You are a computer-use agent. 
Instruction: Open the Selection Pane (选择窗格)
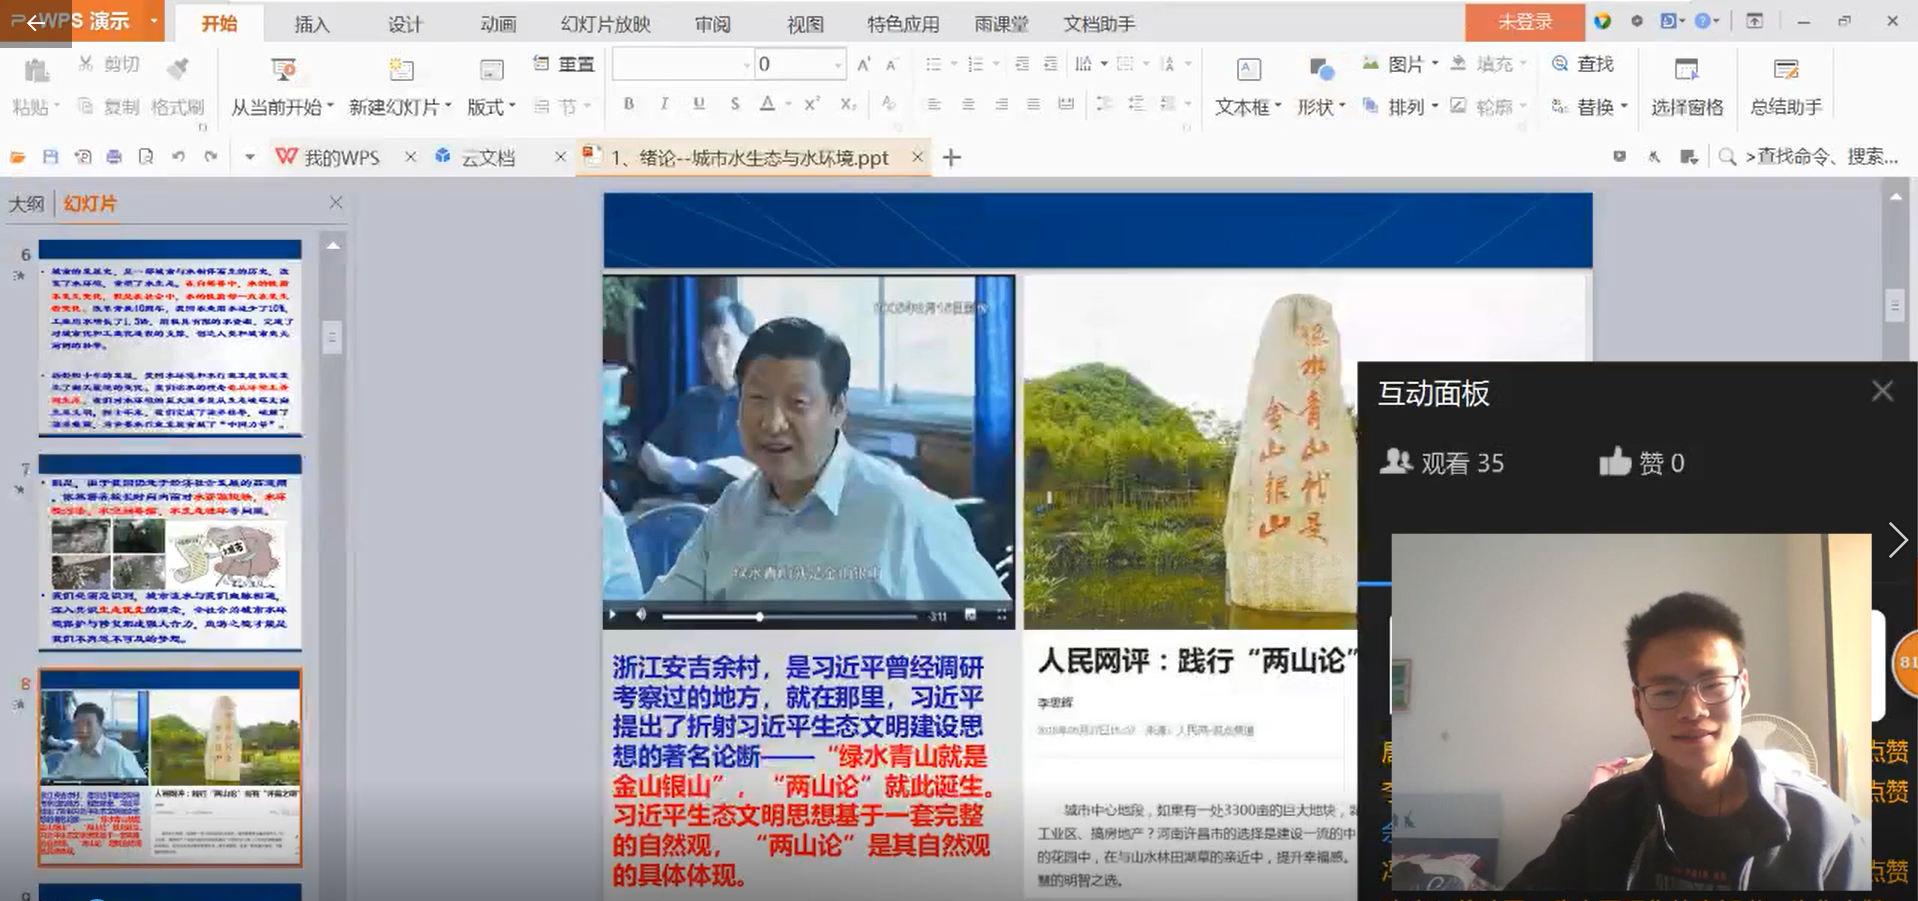pyautogui.click(x=1687, y=85)
